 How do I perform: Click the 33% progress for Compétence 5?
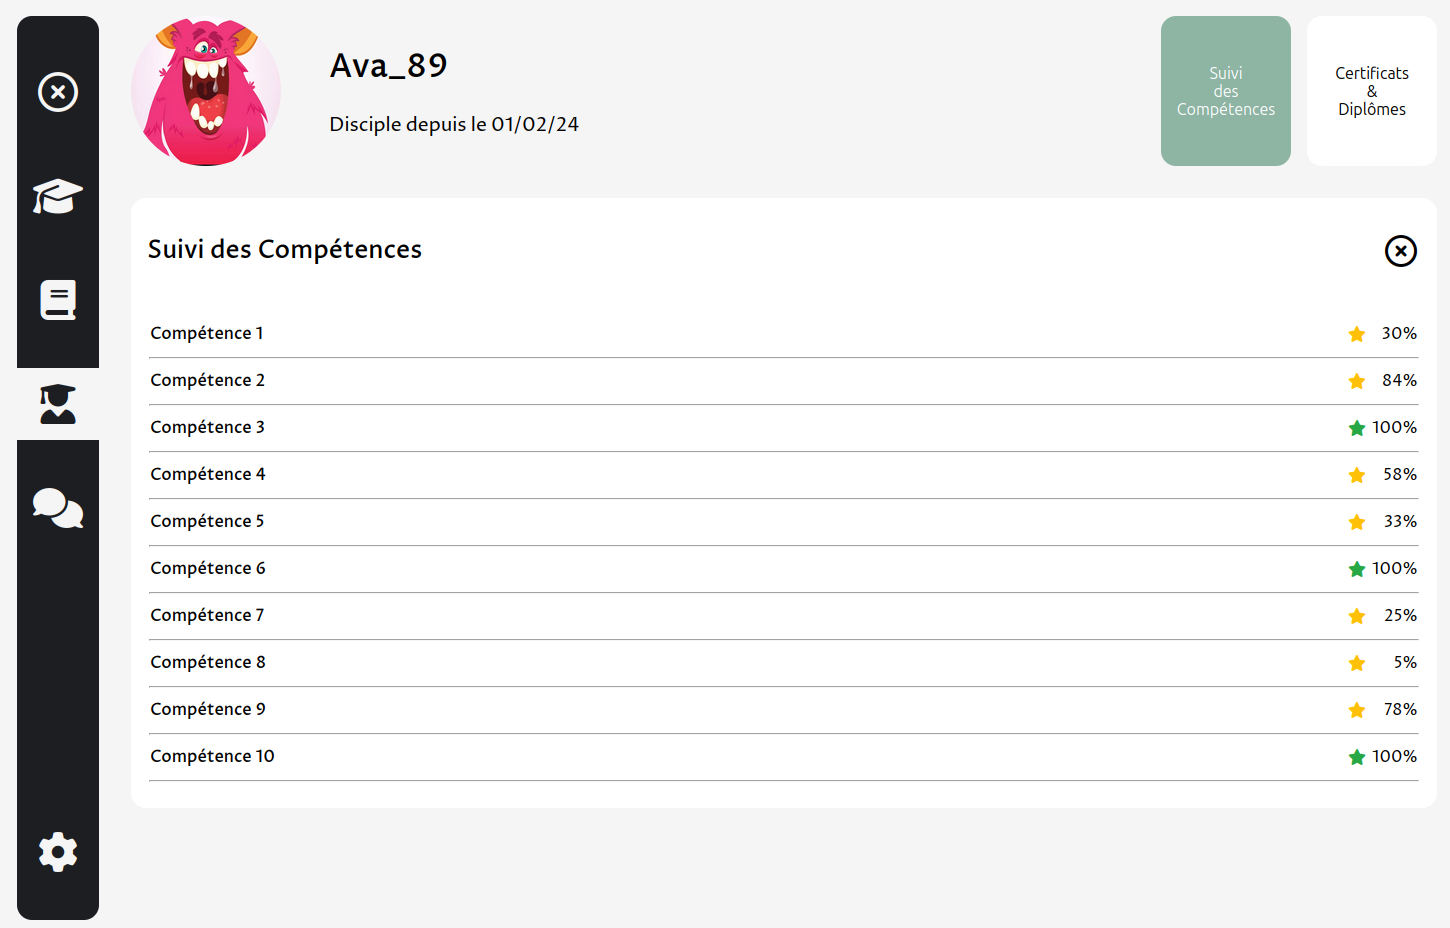click(1400, 521)
